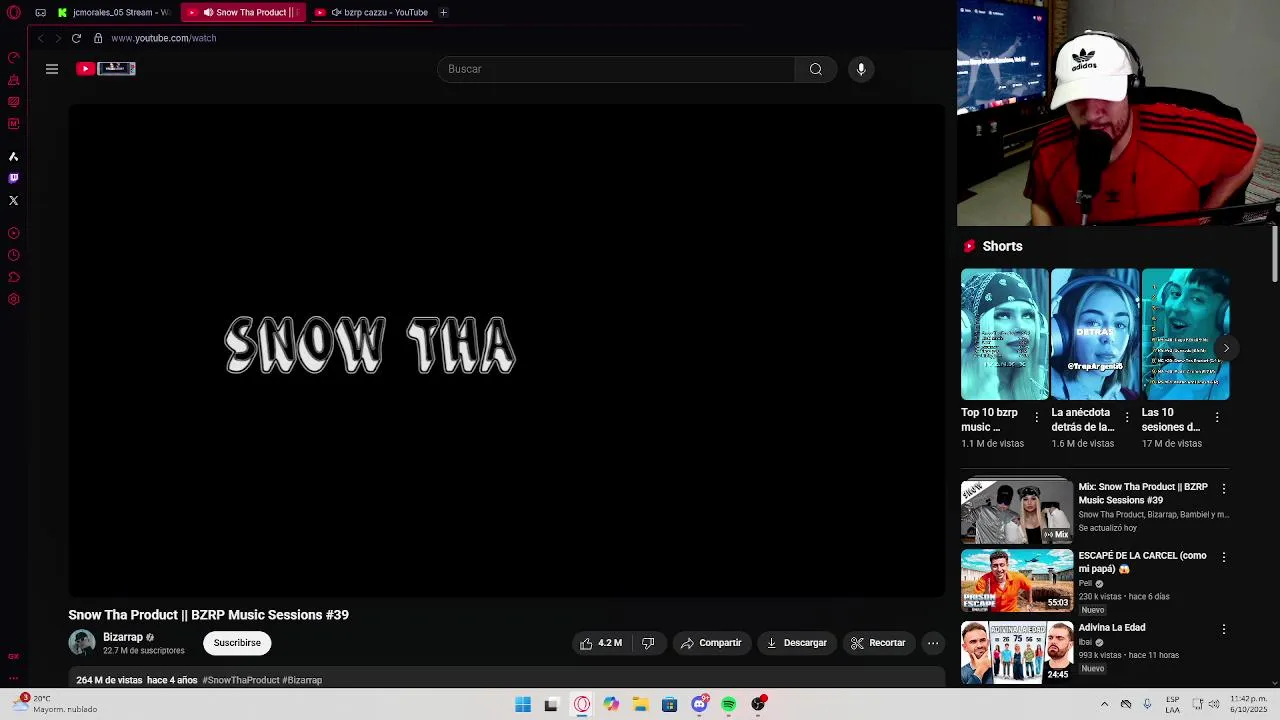Open taskbar clock 11:42 p. m.

tap(1248, 704)
